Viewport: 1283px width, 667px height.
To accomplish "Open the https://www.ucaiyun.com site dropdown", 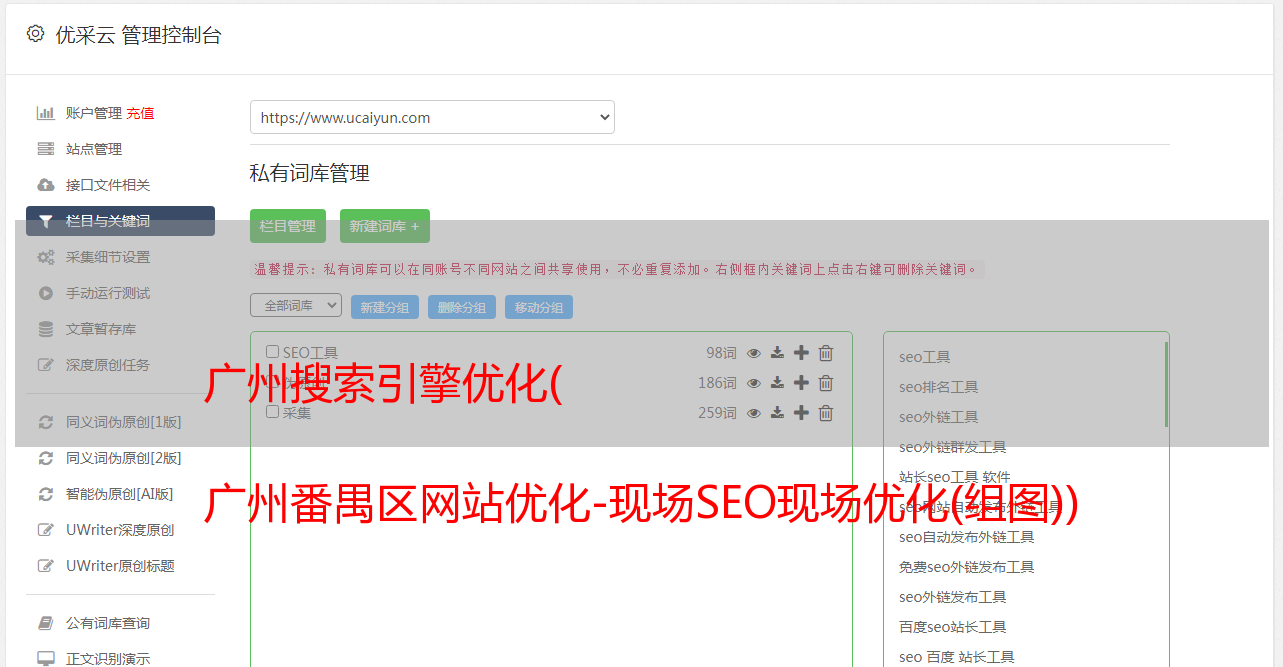I will pos(432,117).
